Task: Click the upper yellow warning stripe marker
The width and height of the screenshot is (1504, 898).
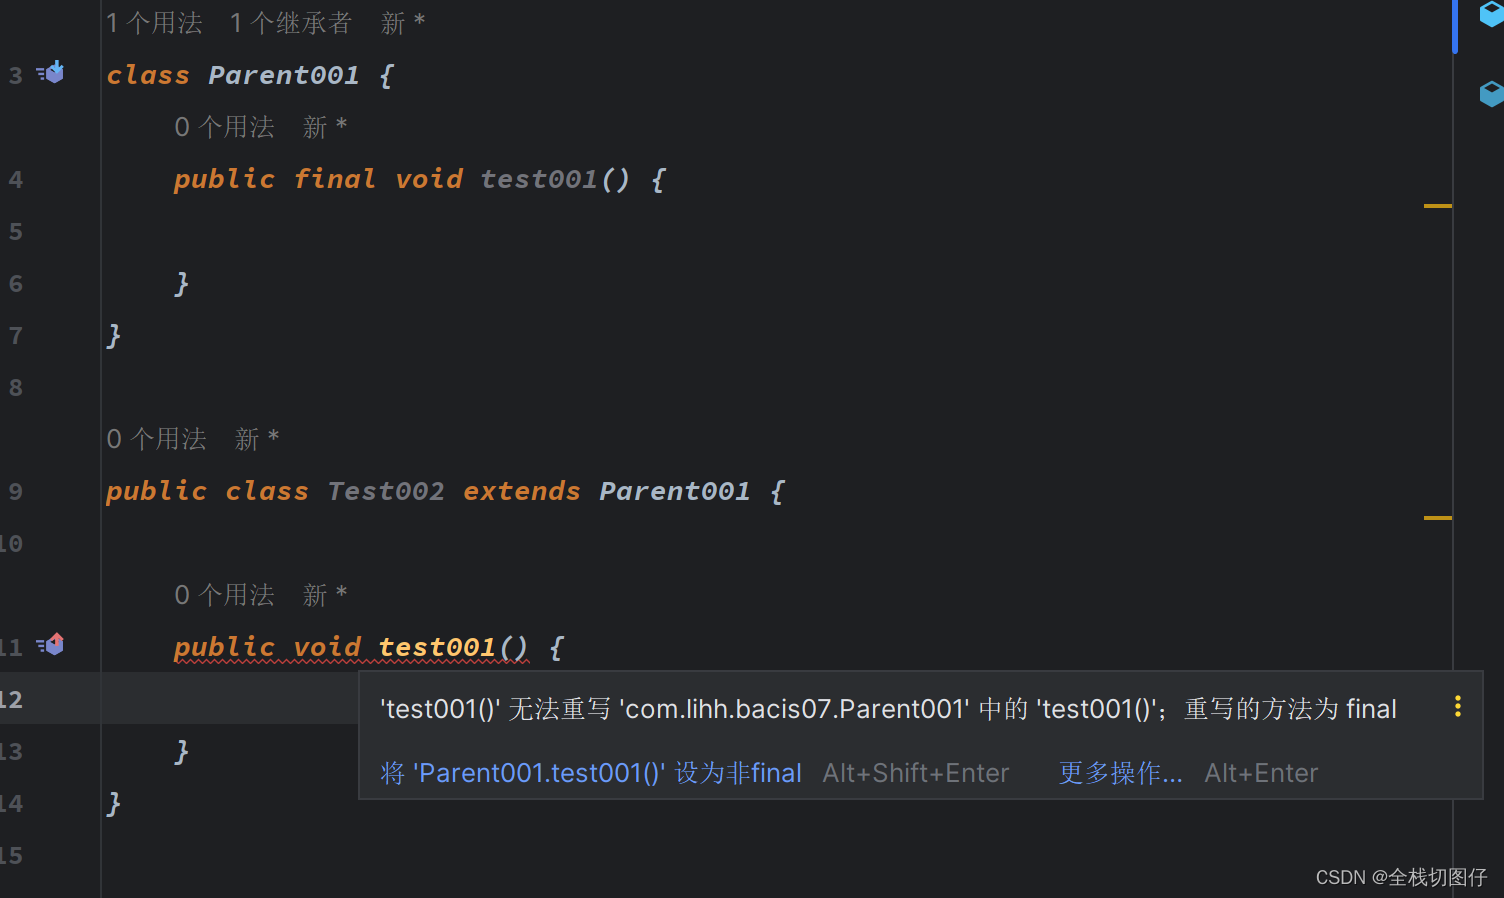Action: point(1437,206)
